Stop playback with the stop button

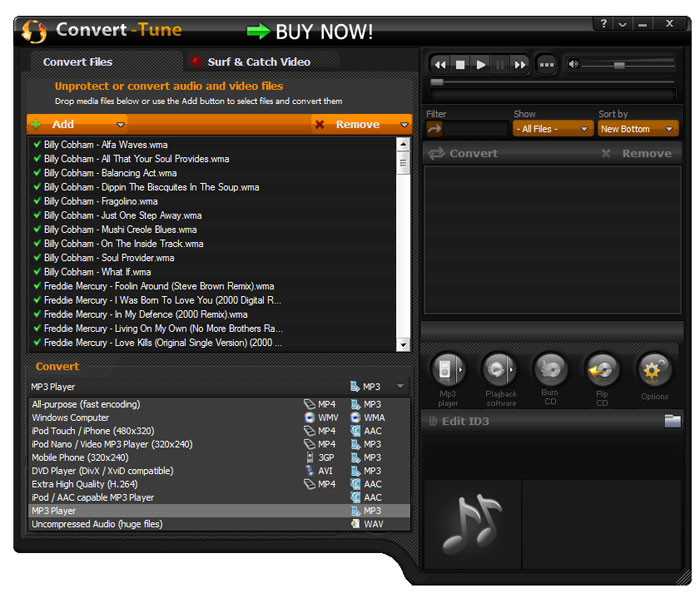460,65
